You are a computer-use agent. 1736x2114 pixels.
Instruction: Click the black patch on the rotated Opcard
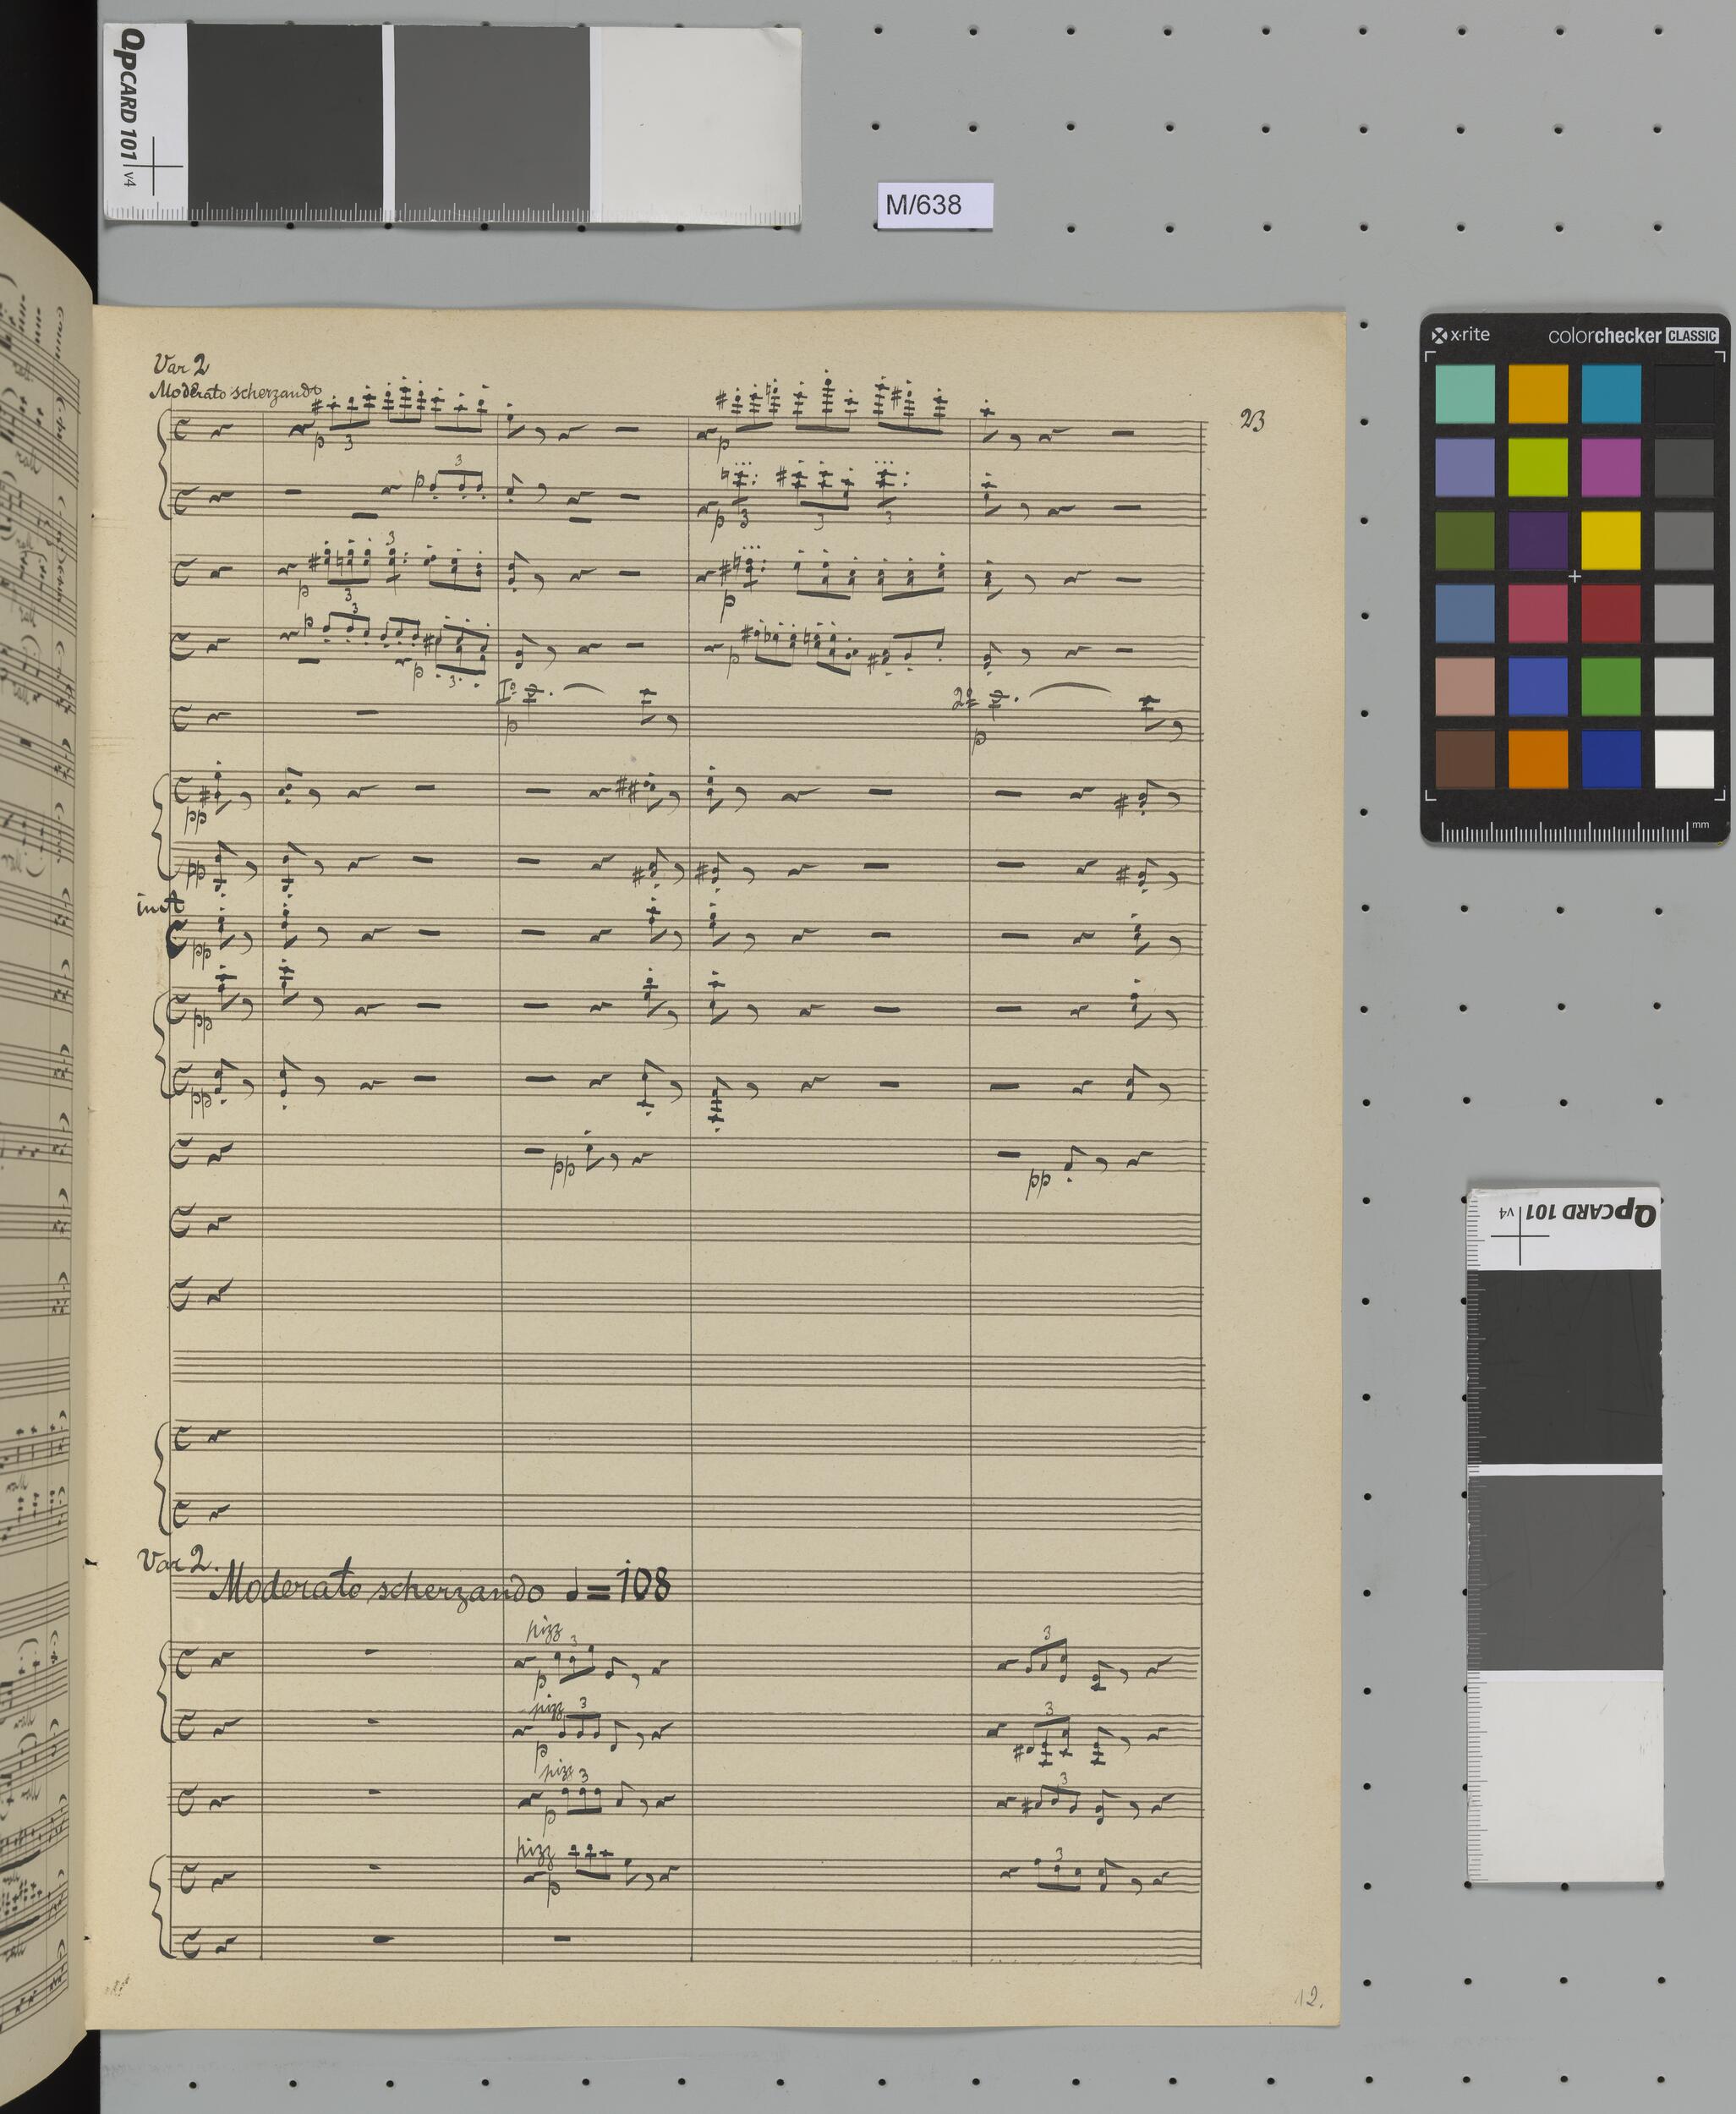[1564, 1367]
